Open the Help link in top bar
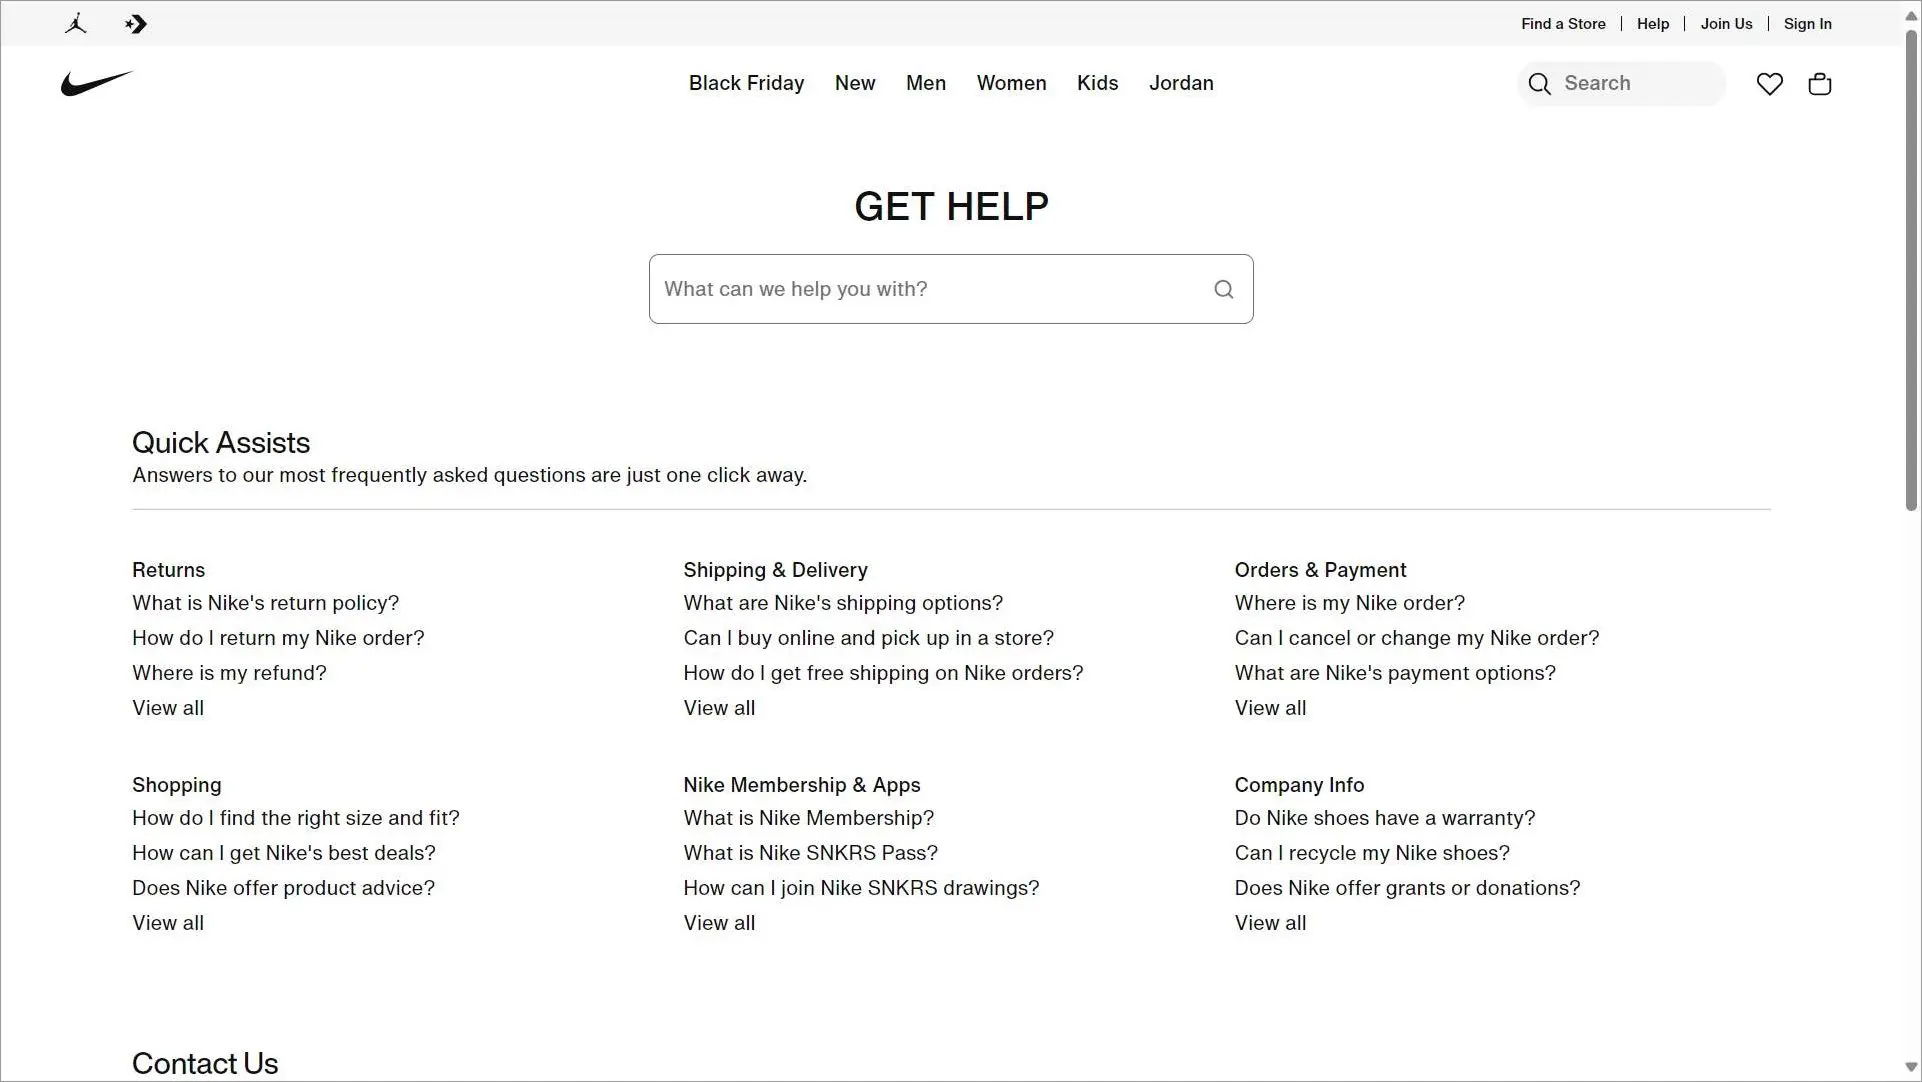This screenshot has height=1082, width=1922. point(1653,24)
